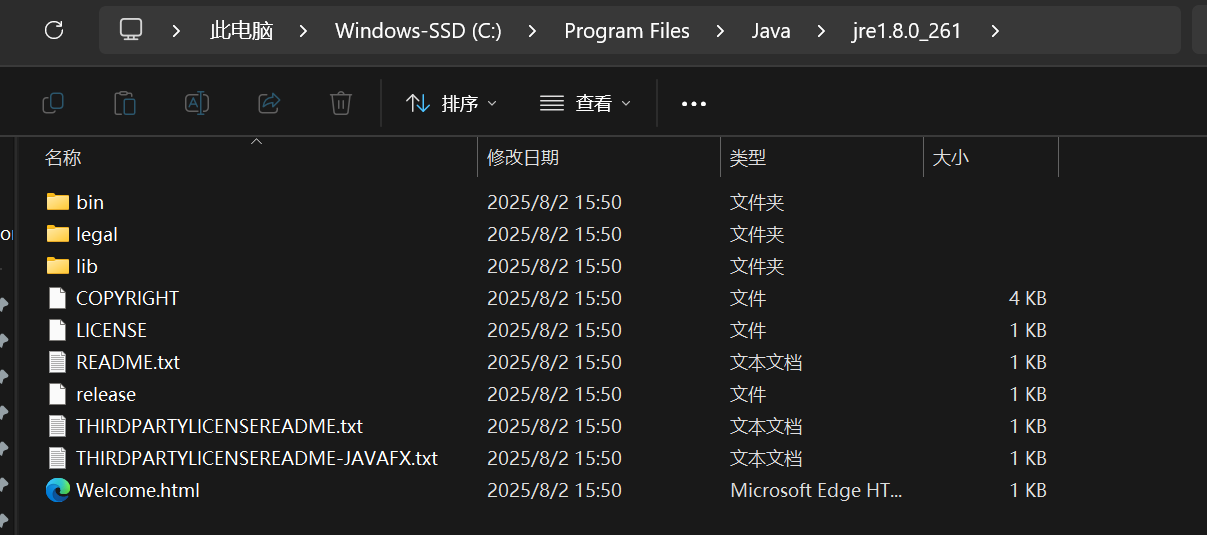Viewport: 1207px width, 535px height.
Task: Click the LICENSE file icon
Action: pos(58,330)
